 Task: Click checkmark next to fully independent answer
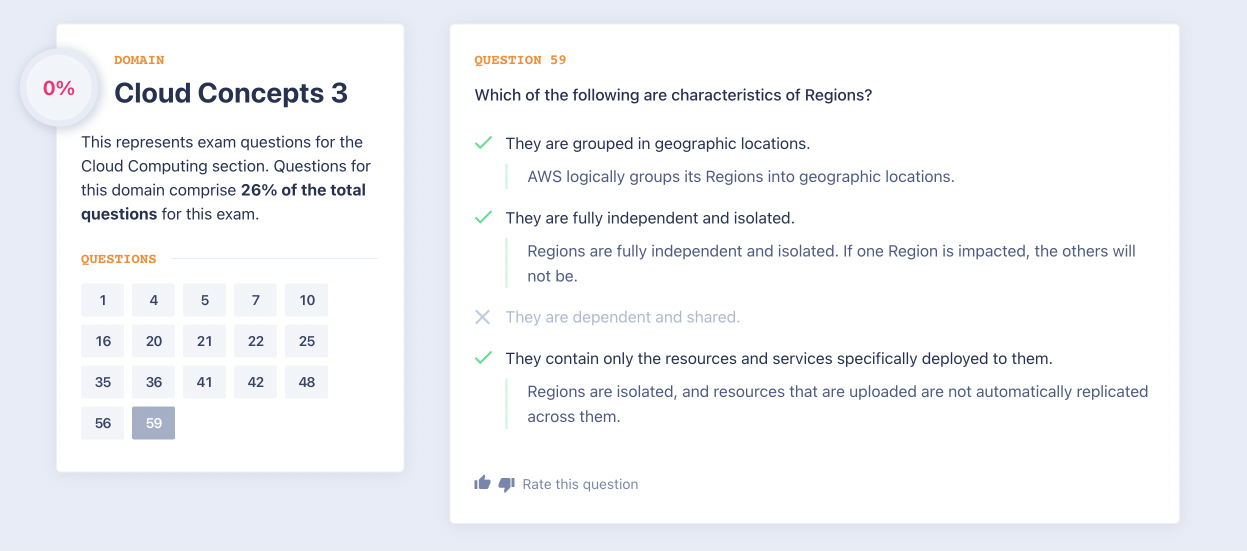tap(483, 217)
